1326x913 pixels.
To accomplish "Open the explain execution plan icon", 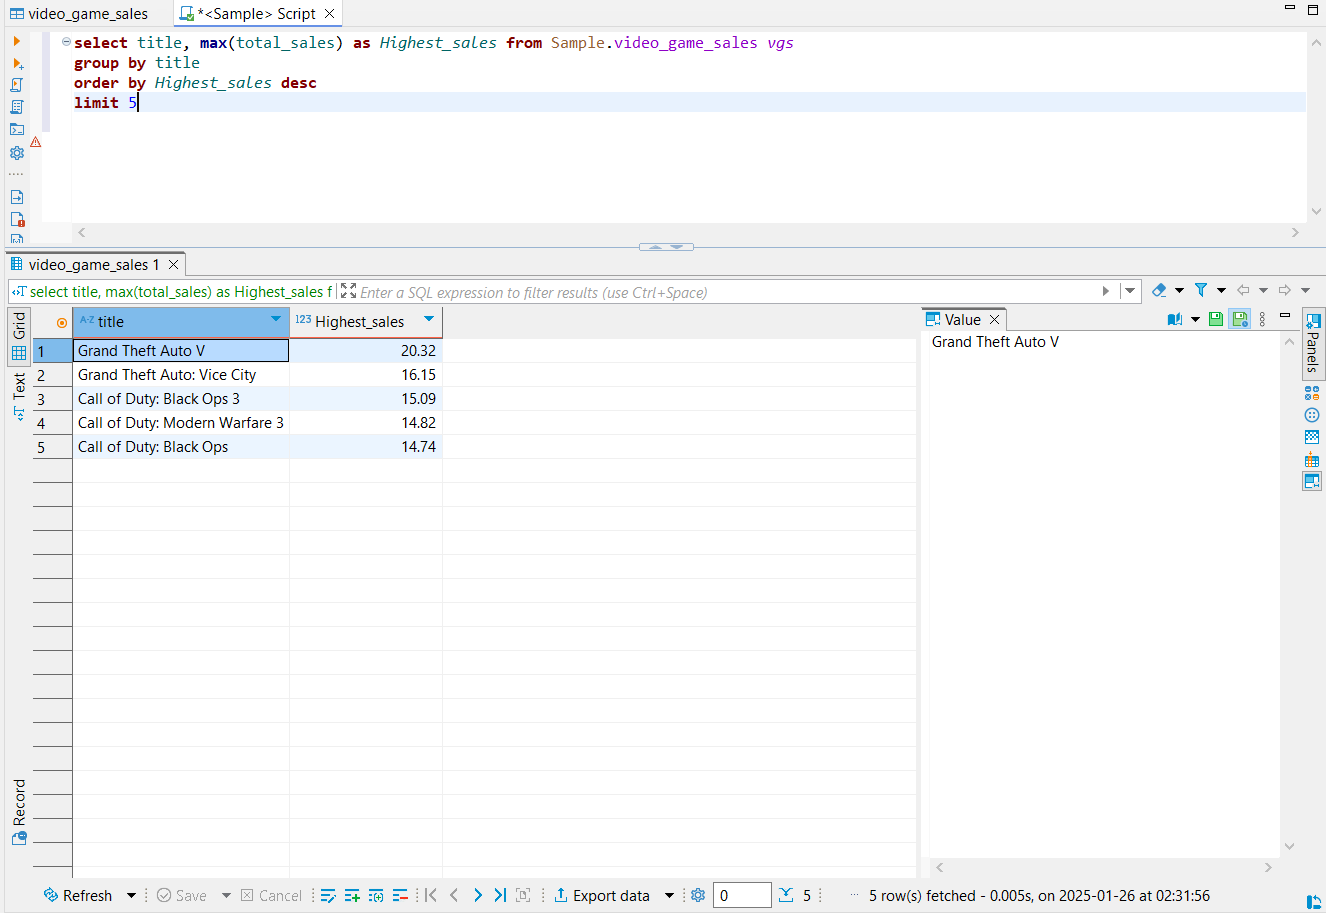I will pos(17,107).
